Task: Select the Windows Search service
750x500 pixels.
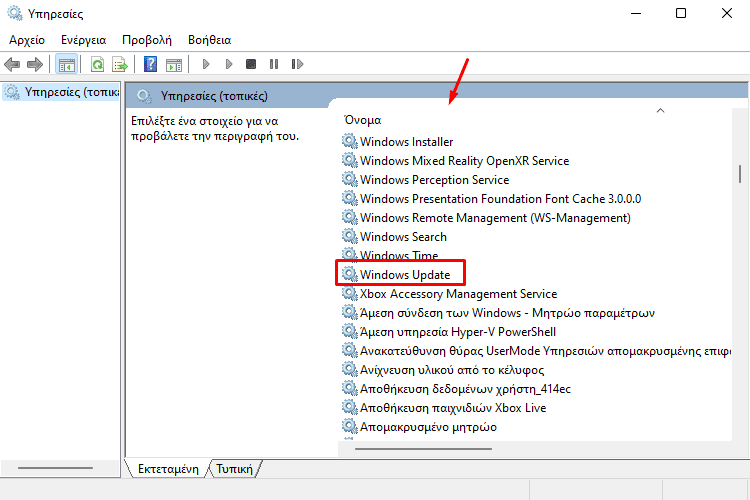Action: point(403,236)
